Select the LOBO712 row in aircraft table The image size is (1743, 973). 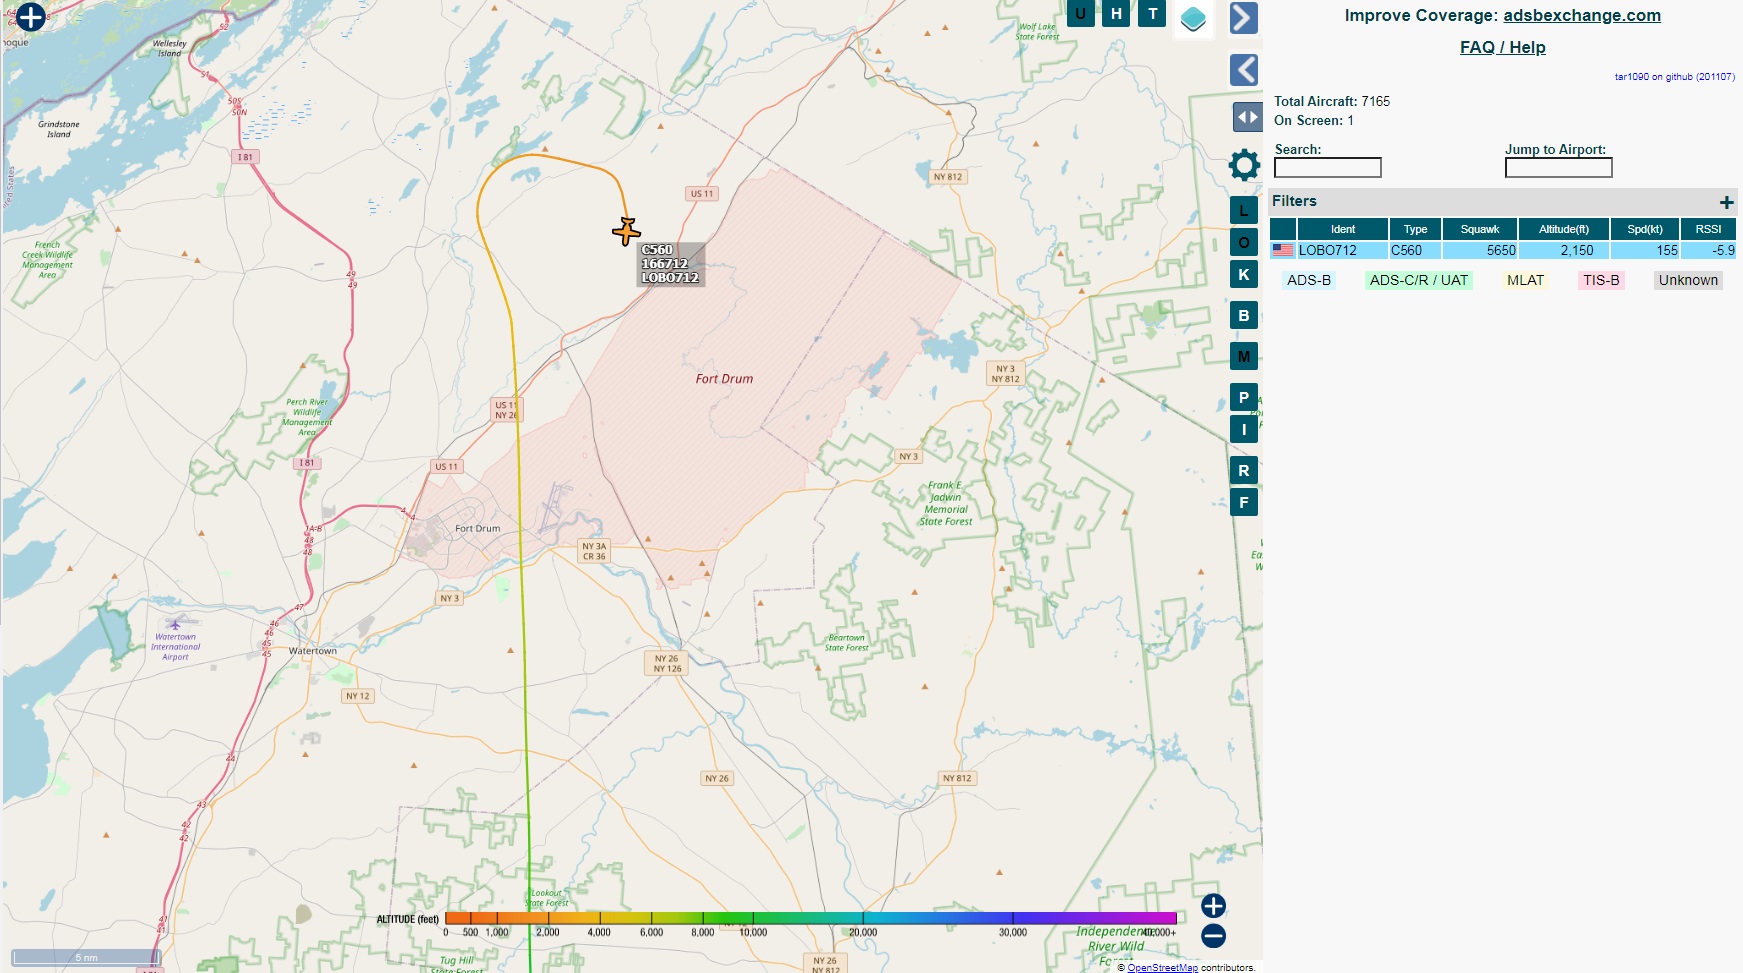pyautogui.click(x=1503, y=250)
